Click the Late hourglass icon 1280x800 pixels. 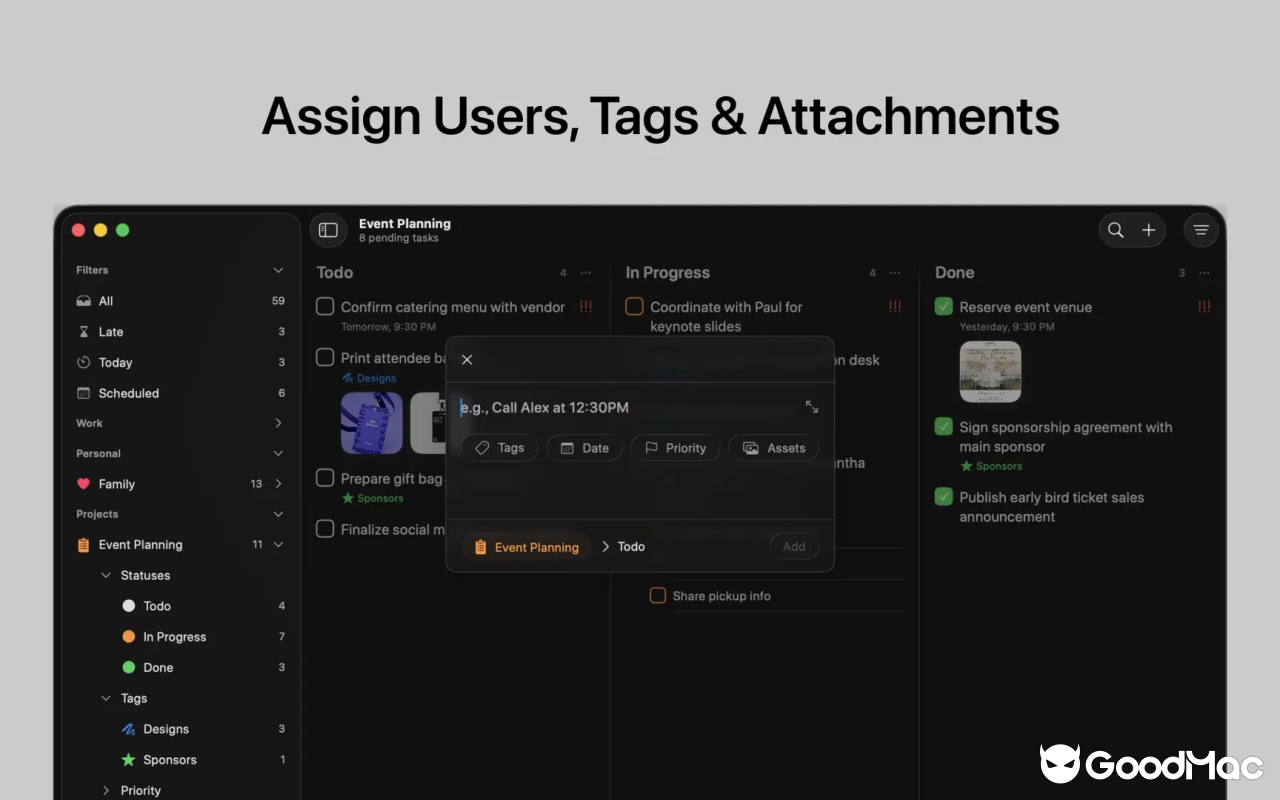point(84,332)
